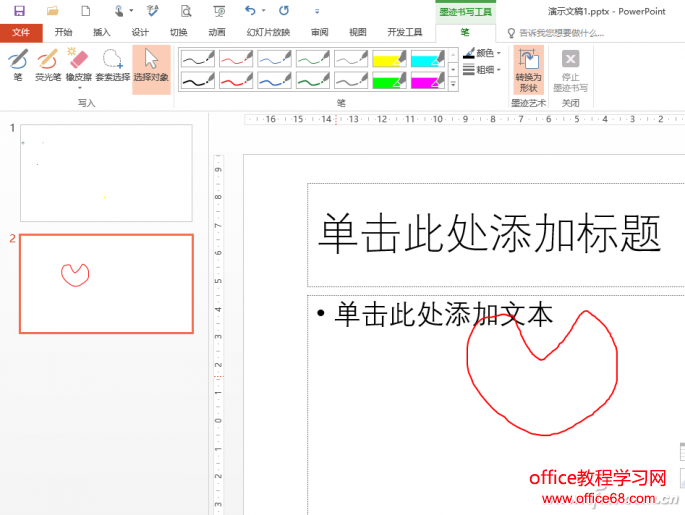Click the Save icon in quick access toolbar
685x515 pixels.
pos(19,10)
